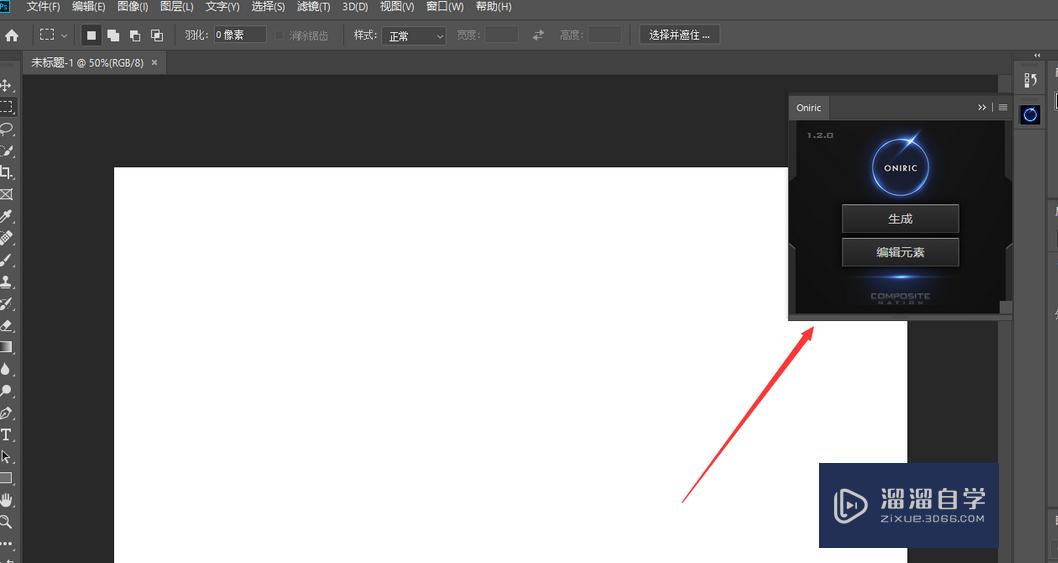Open the 3D(D) menu
The image size is (1058, 563).
click(x=355, y=7)
